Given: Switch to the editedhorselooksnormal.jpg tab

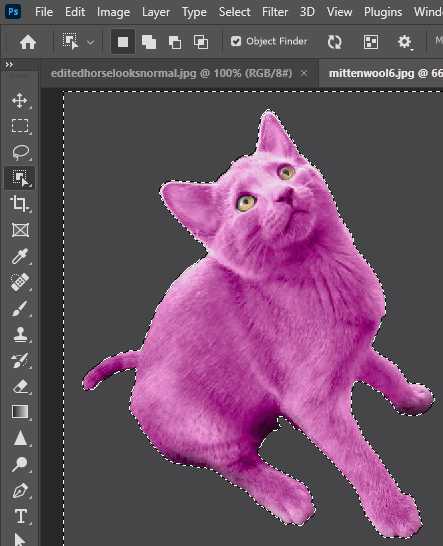Looking at the screenshot, I should [171, 73].
